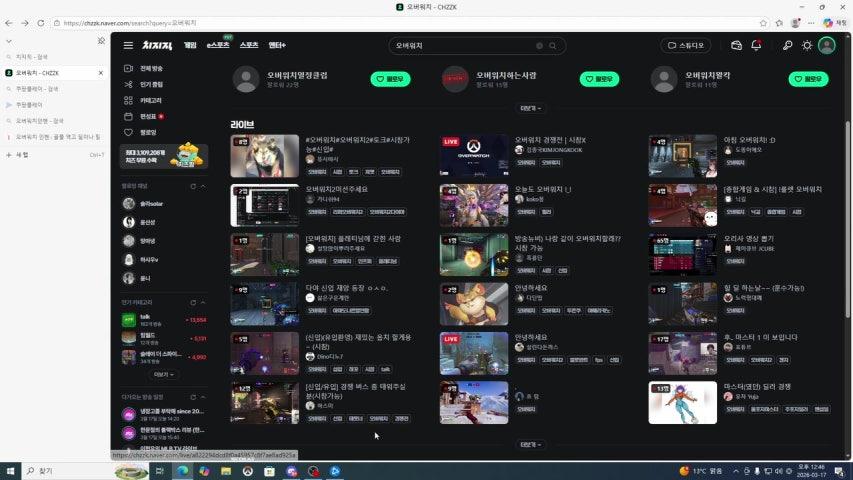Viewport: 853px width, 480px height.
Task: Clear the search box text
Action: 539,46
